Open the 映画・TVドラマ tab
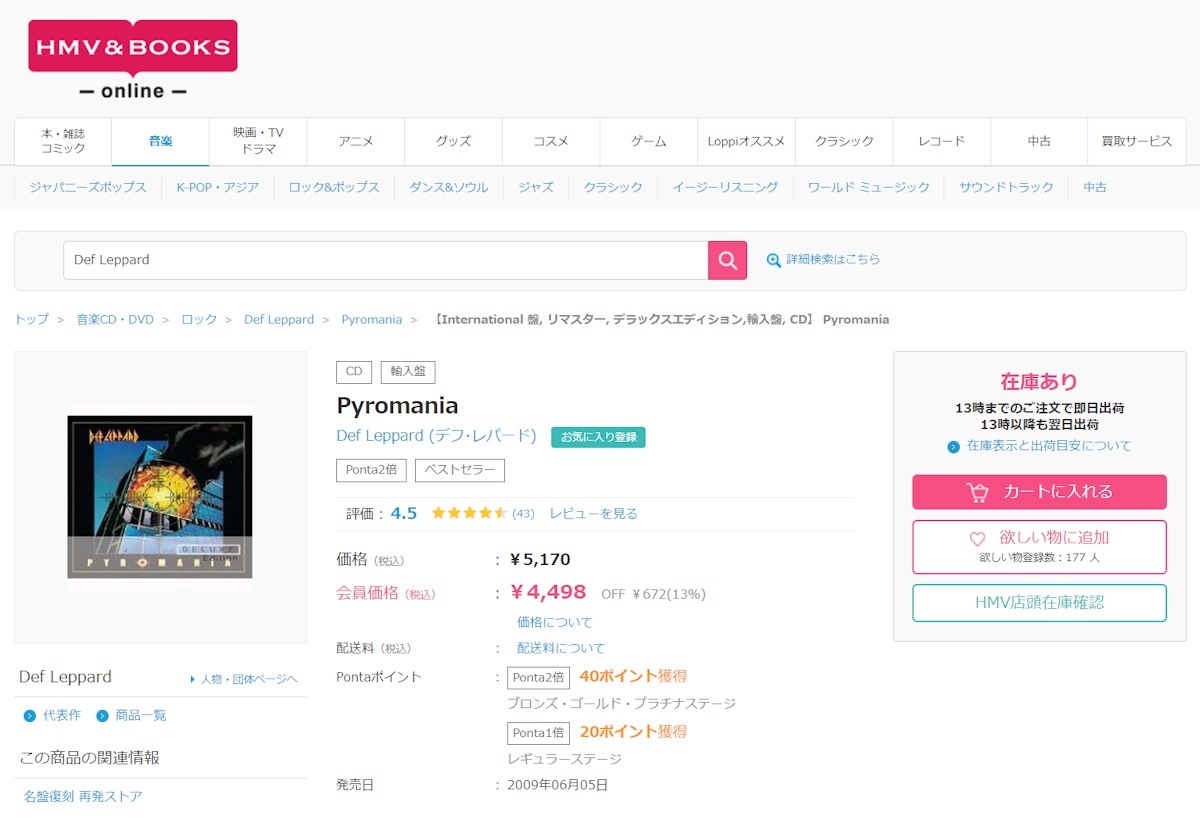Image resolution: width=1200 pixels, height=820 pixels. (x=258, y=141)
